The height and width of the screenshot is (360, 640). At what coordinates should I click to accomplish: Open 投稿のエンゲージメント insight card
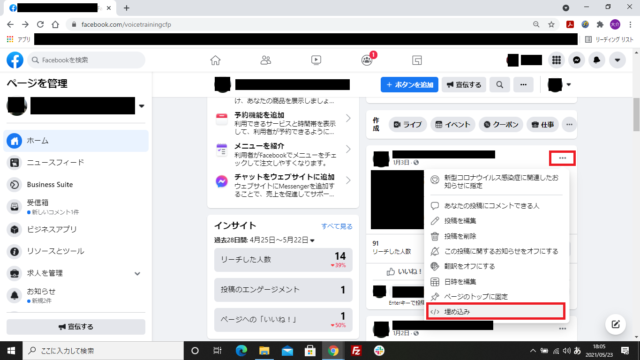tap(283, 290)
